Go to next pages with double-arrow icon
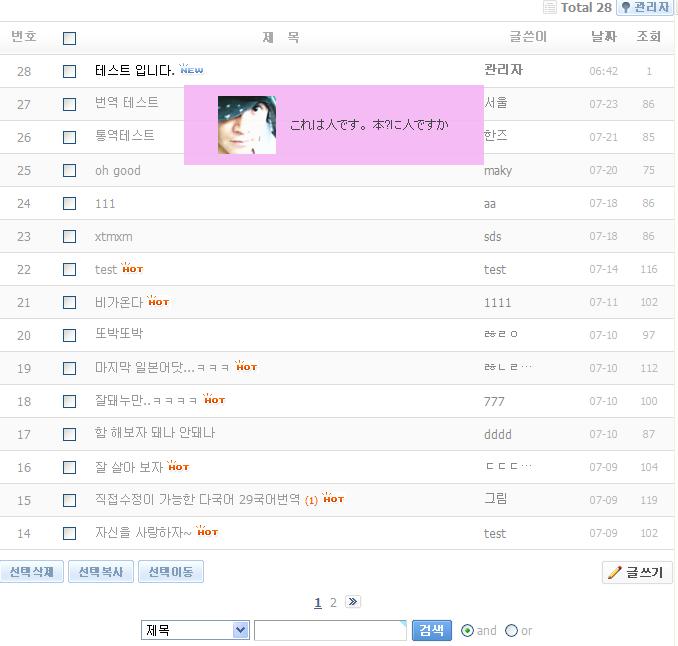This screenshot has height=646, width=678. pyautogui.click(x=353, y=601)
